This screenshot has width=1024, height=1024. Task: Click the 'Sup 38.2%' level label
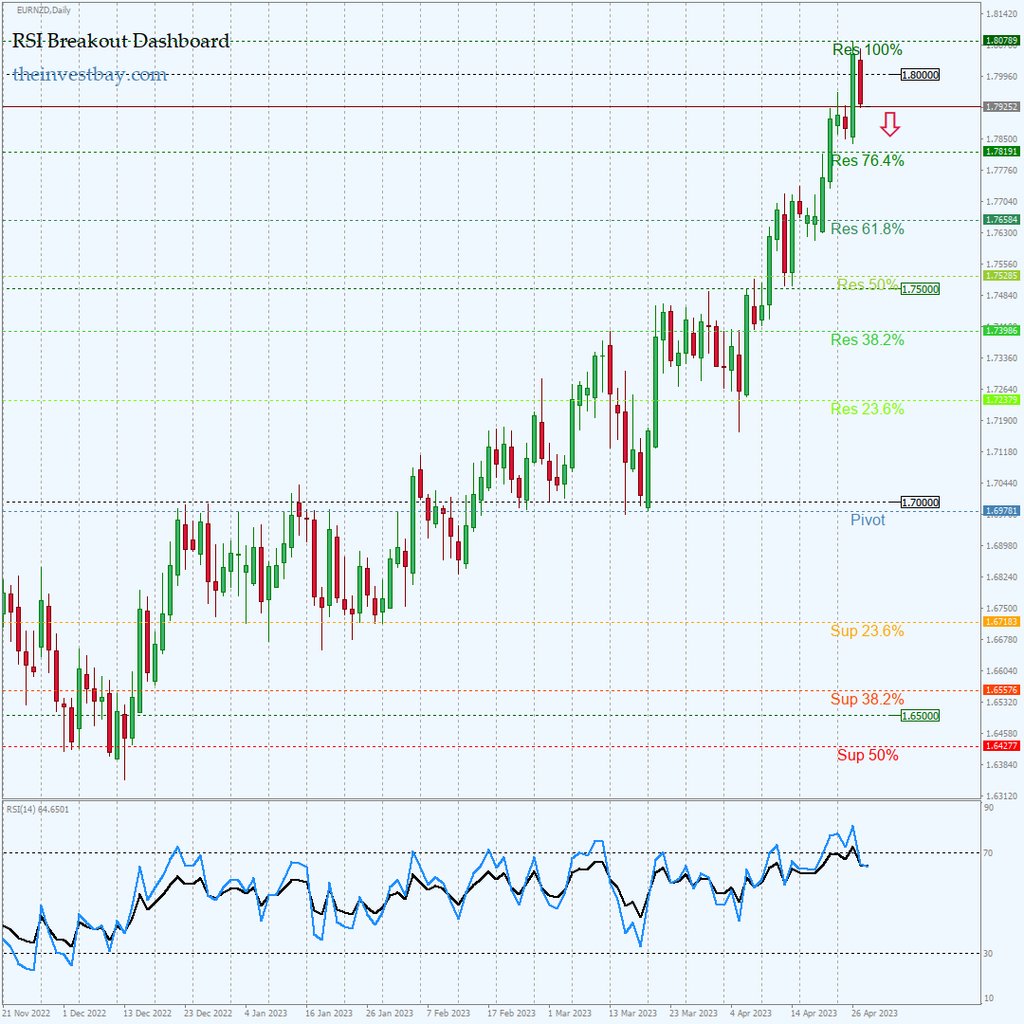(x=867, y=699)
